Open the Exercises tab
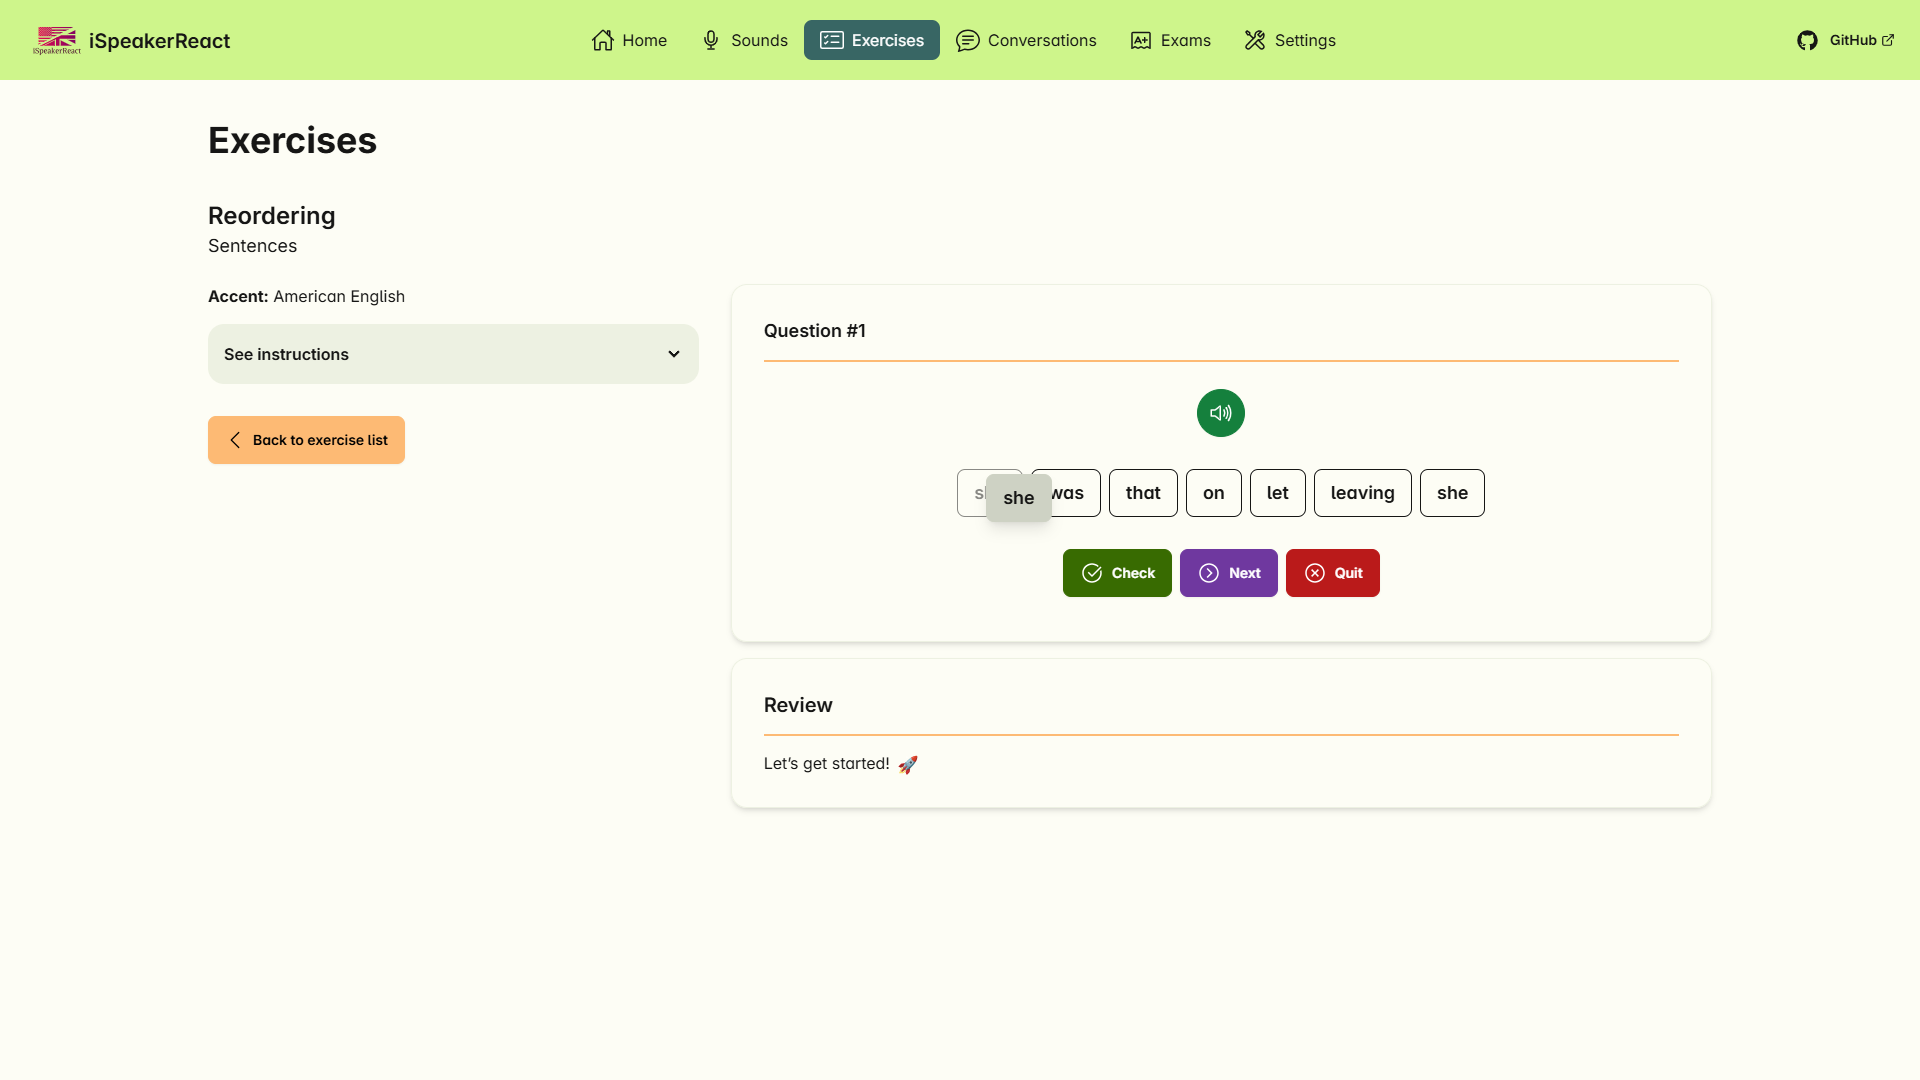The height and width of the screenshot is (1080, 1920). [x=871, y=40]
